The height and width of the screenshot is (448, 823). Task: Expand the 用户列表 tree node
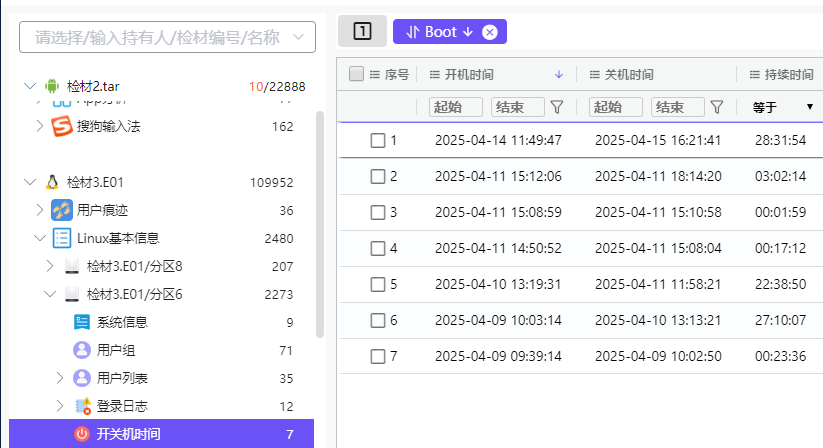click(60, 378)
